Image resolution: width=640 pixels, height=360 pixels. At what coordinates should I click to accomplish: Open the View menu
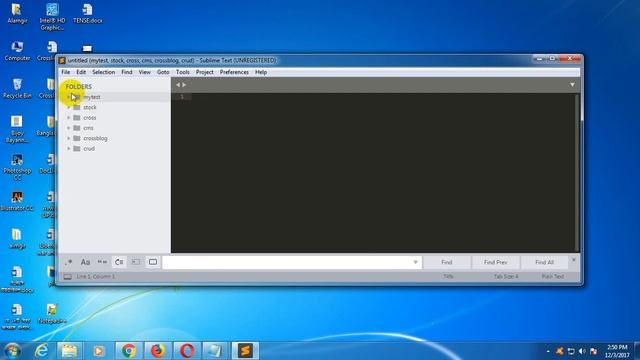coord(144,72)
